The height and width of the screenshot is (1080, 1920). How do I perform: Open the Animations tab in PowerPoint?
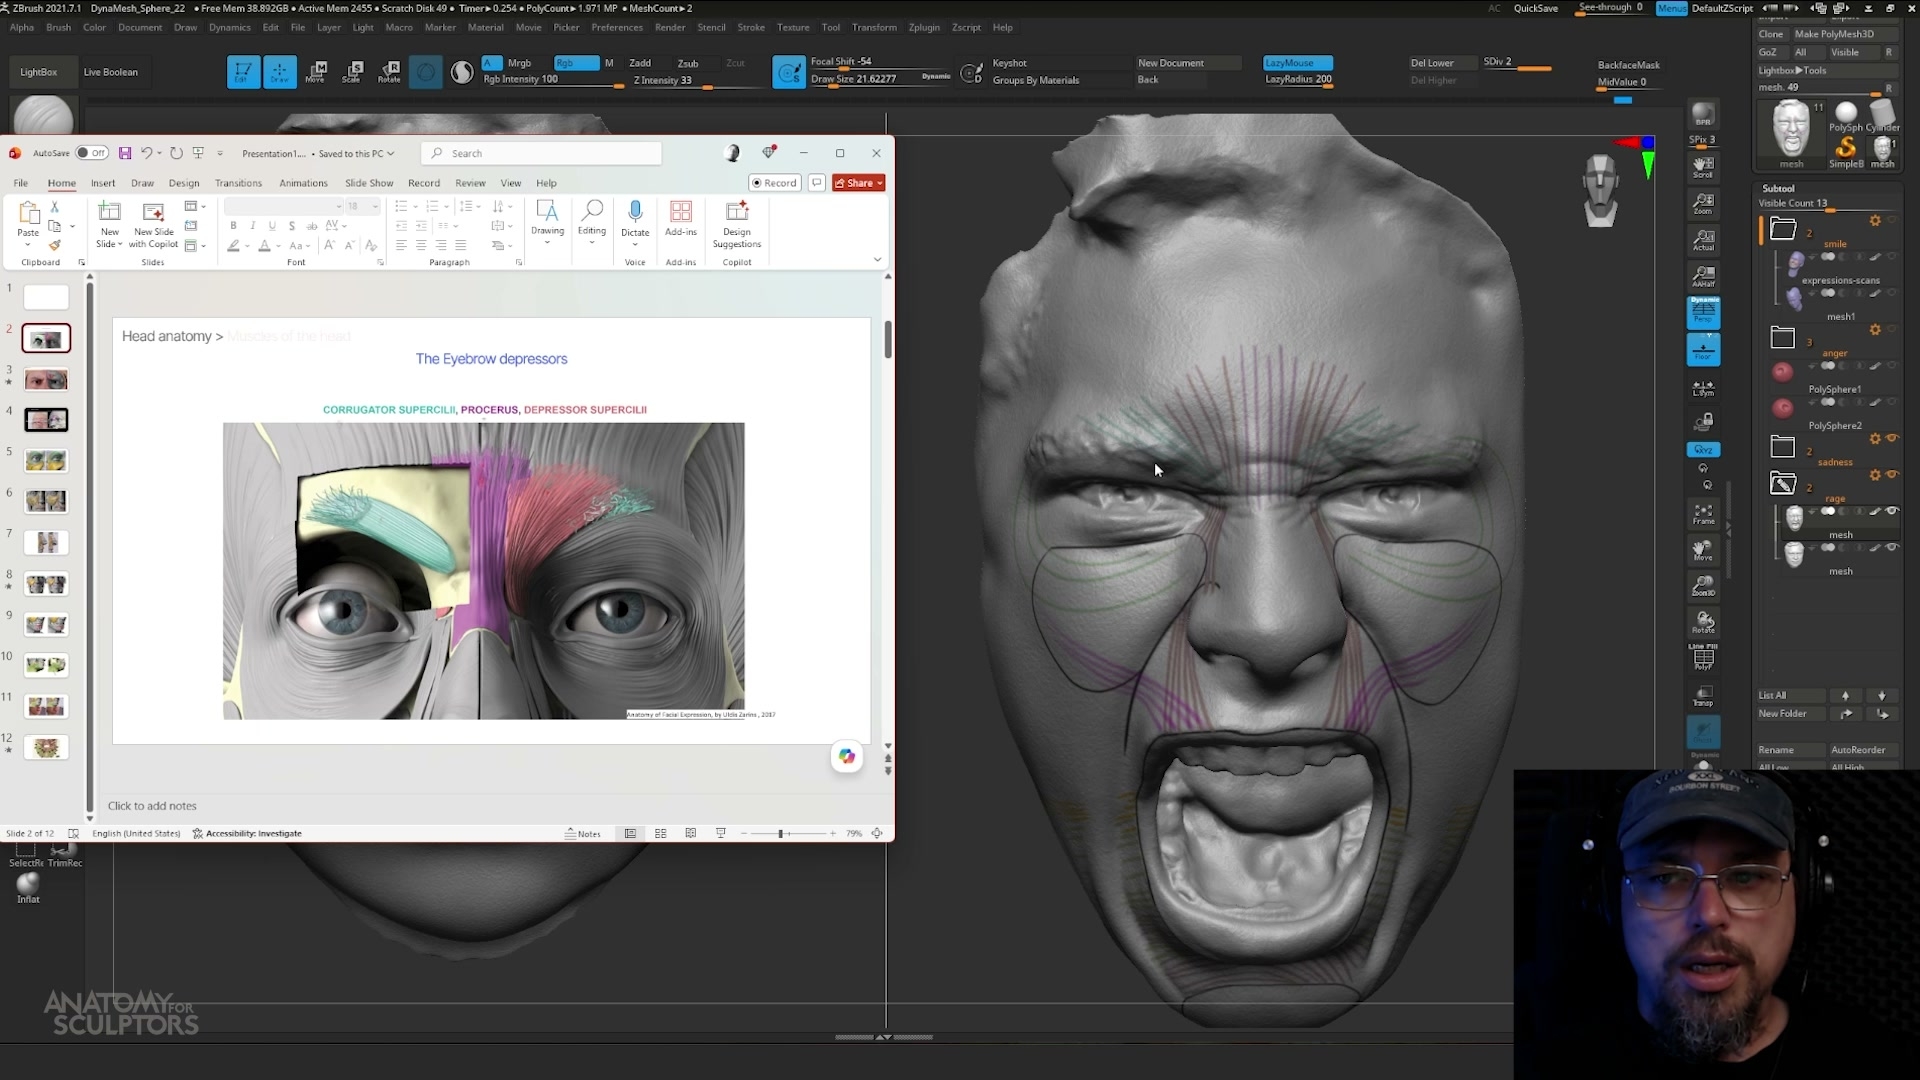(x=303, y=183)
